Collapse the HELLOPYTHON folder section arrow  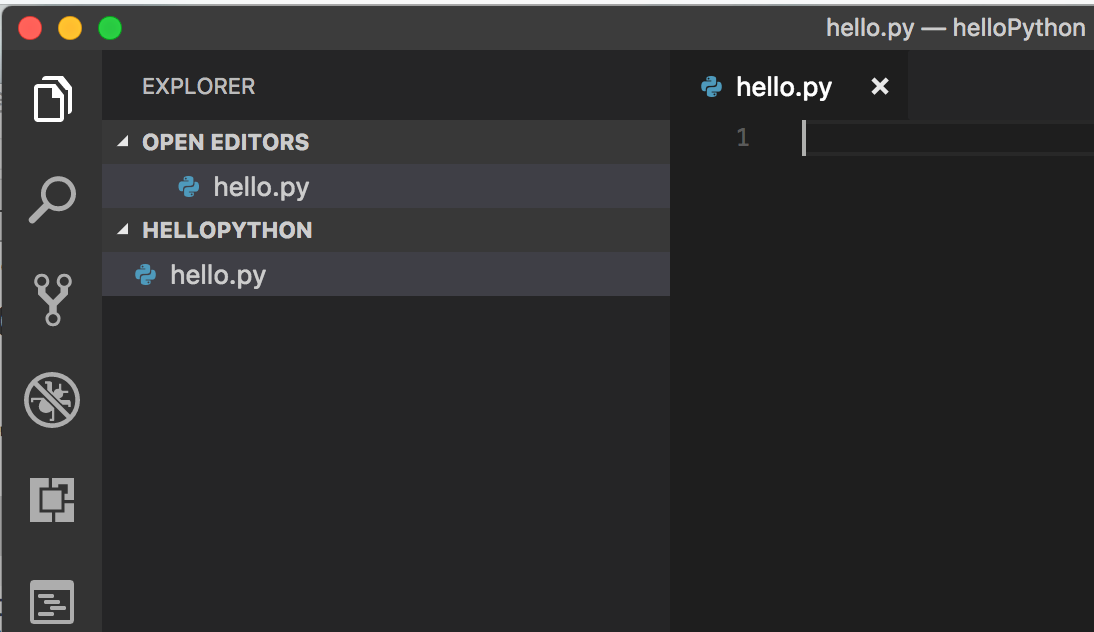pyautogui.click(x=123, y=230)
